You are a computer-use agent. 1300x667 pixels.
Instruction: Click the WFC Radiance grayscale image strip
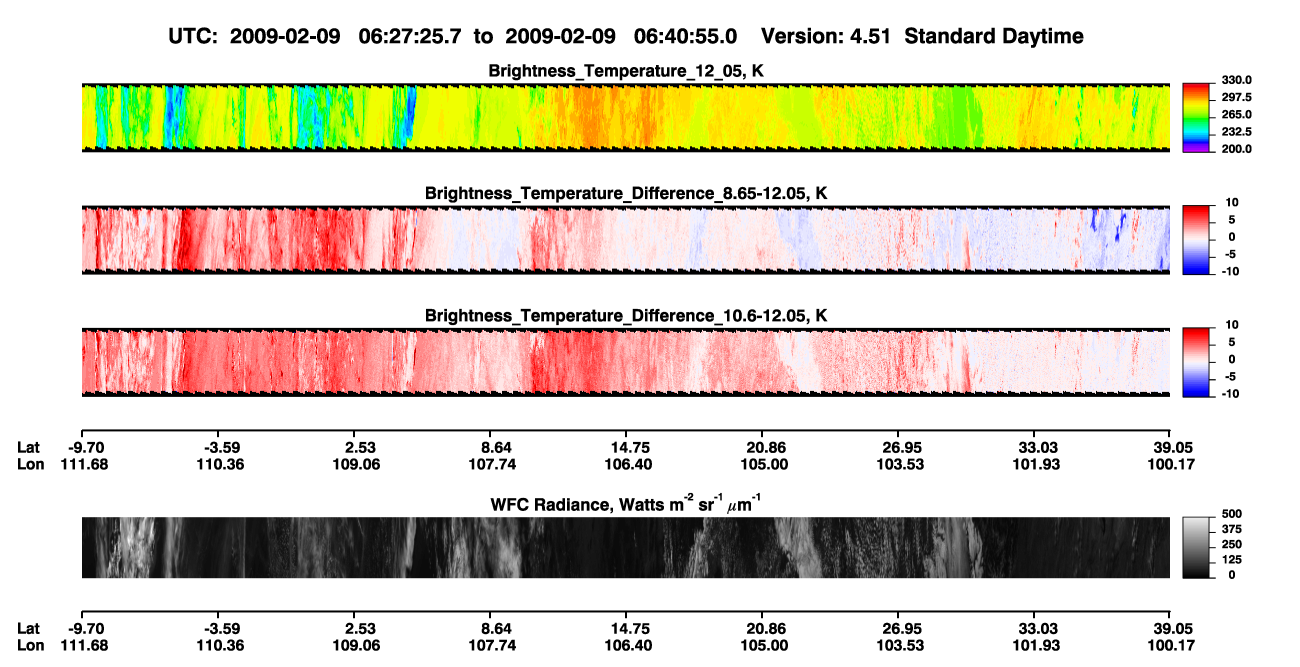(625, 547)
